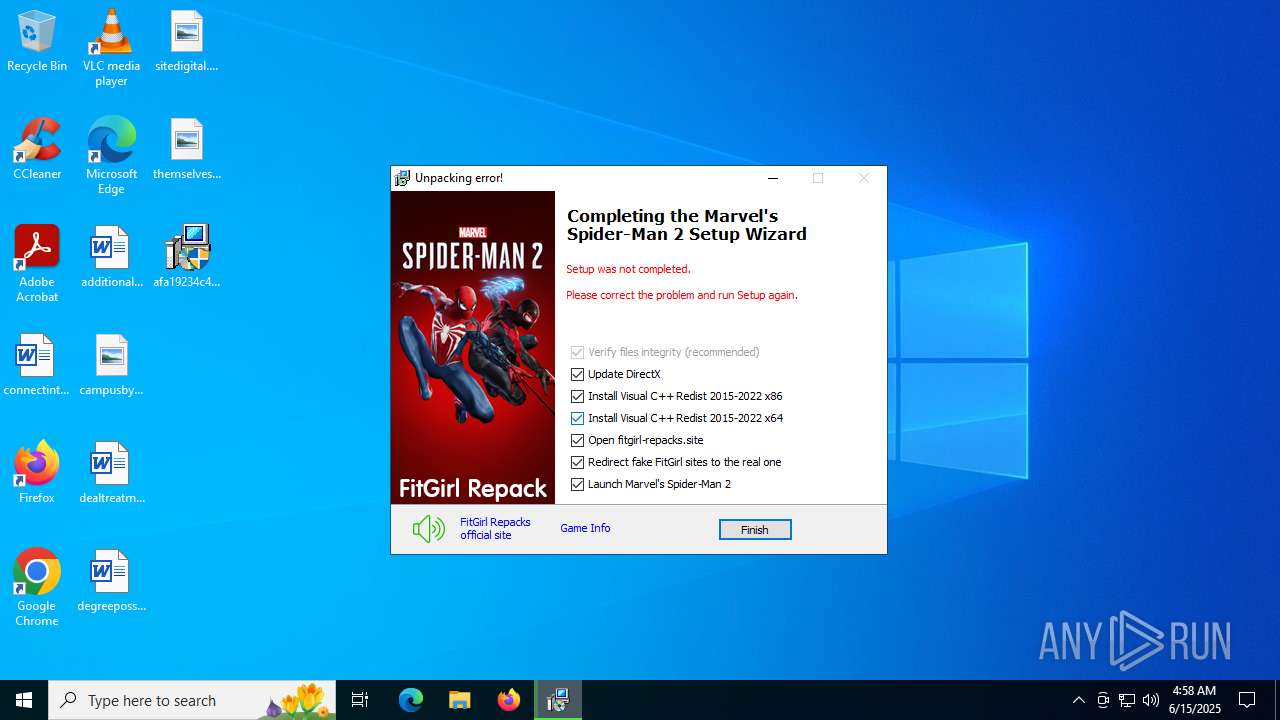This screenshot has width=1280, height=720.
Task: Click the Spider-Man 2 cover artwork
Action: [473, 348]
